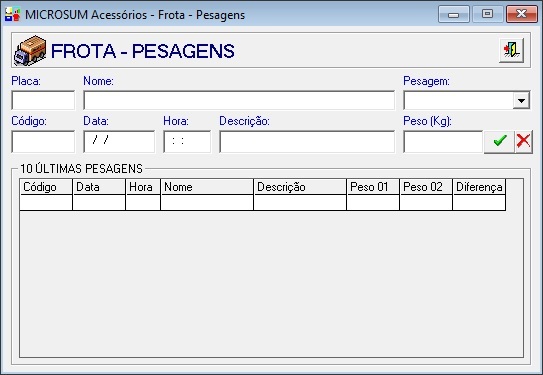The image size is (543, 375).
Task: Open the Pesagem dropdown arrow
Action: point(521,100)
